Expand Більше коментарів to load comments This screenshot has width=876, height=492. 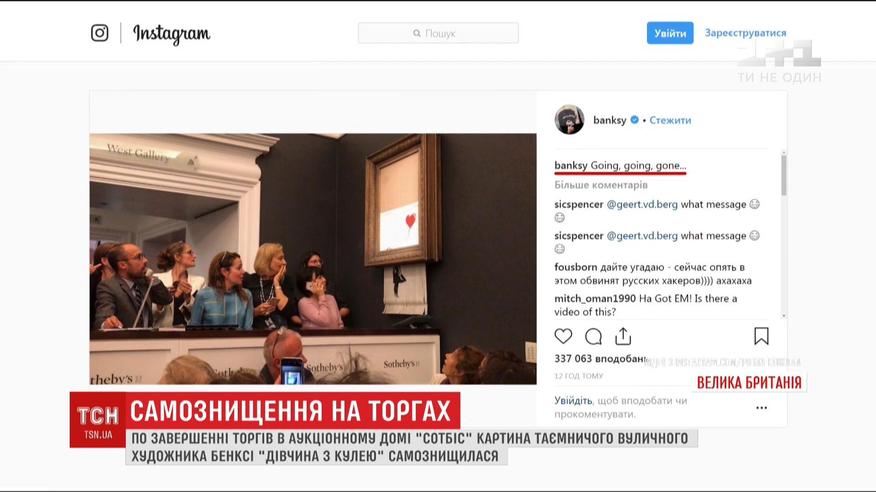pos(601,184)
